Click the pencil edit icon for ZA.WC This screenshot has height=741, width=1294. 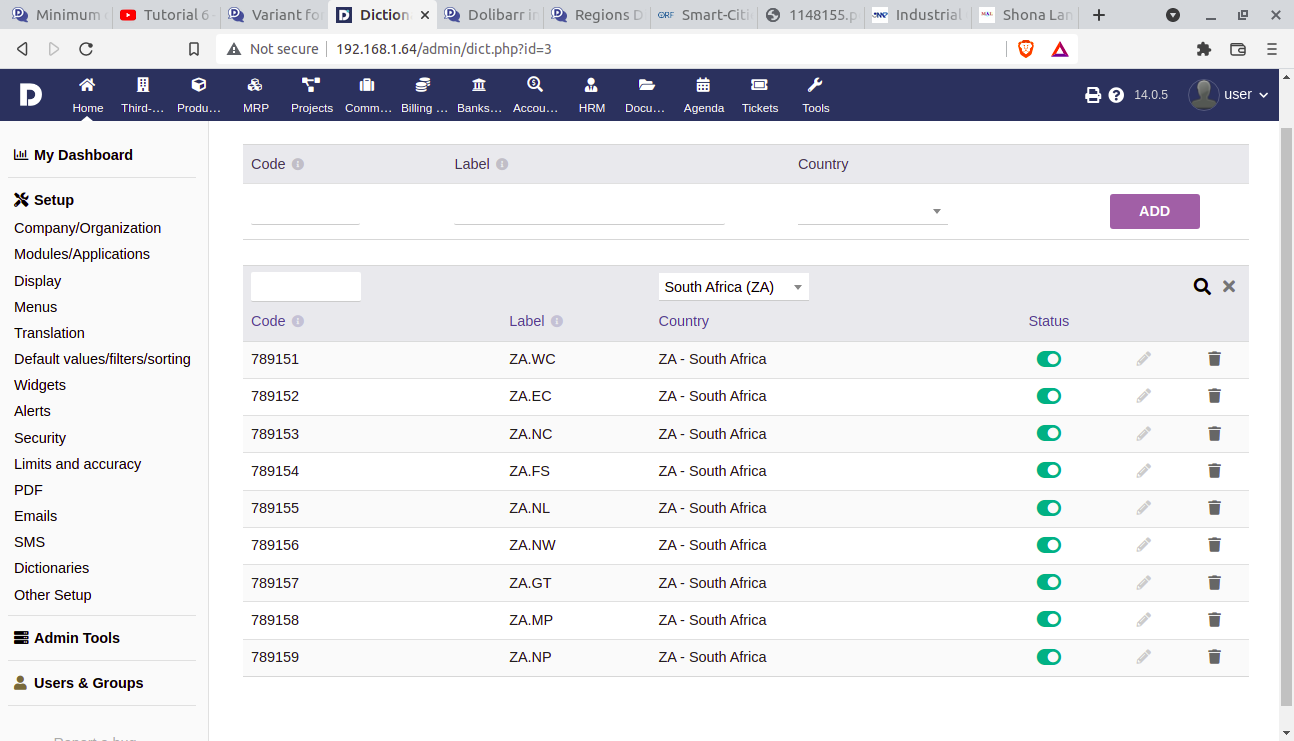1143,359
